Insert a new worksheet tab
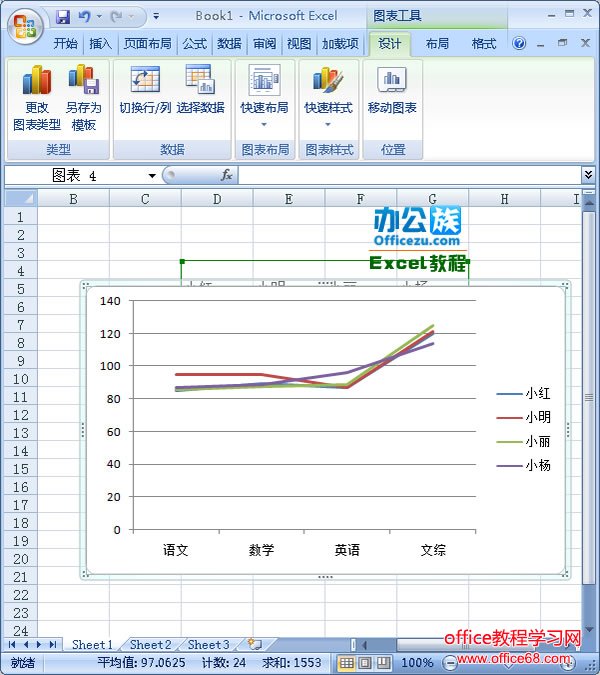The height and width of the screenshot is (675, 600). tap(255, 644)
